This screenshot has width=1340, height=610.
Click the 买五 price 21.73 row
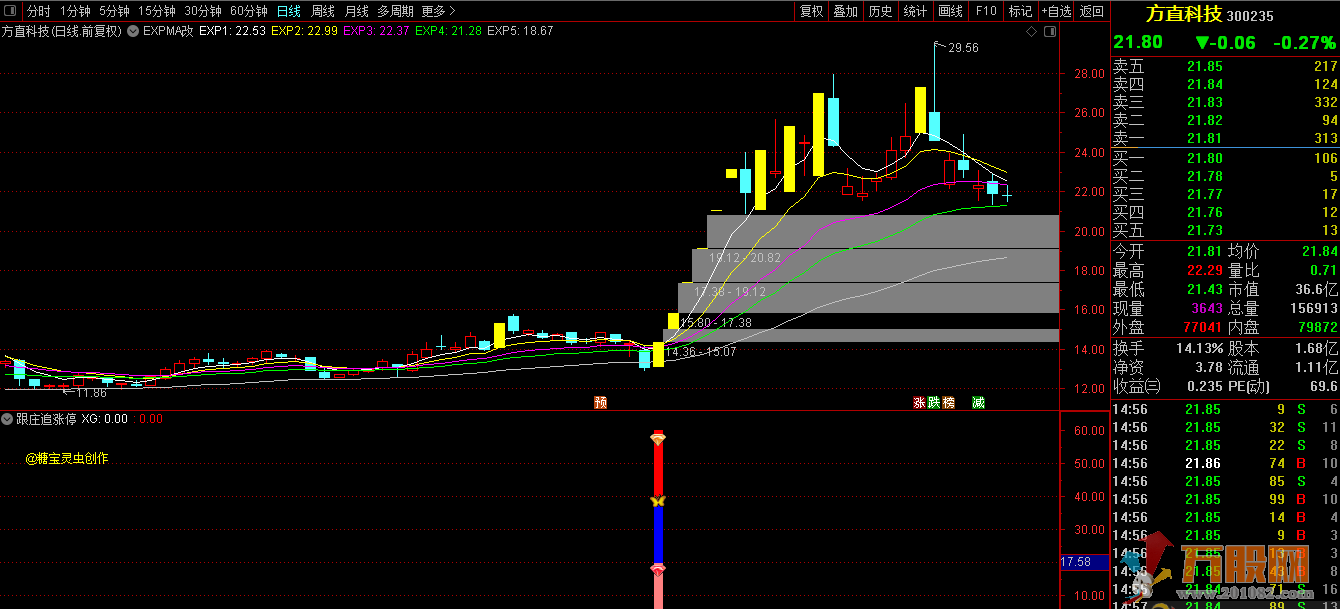tap(1225, 230)
